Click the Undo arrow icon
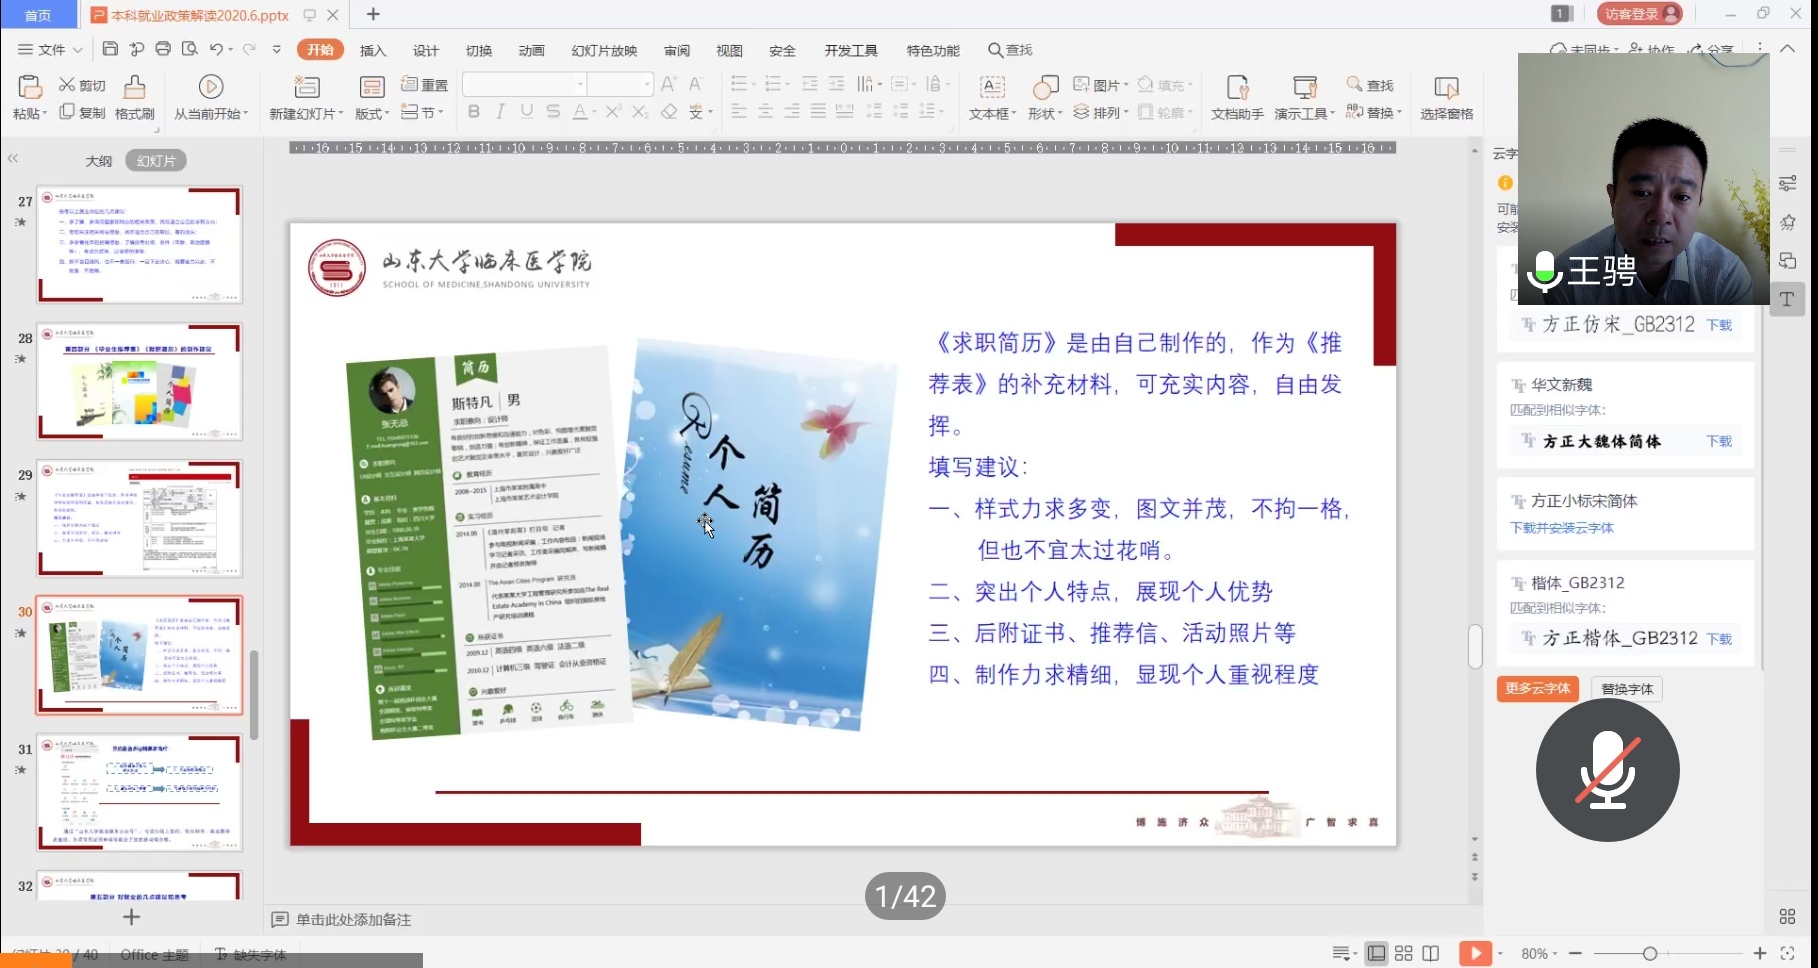The width and height of the screenshot is (1818, 968). pyautogui.click(x=216, y=49)
